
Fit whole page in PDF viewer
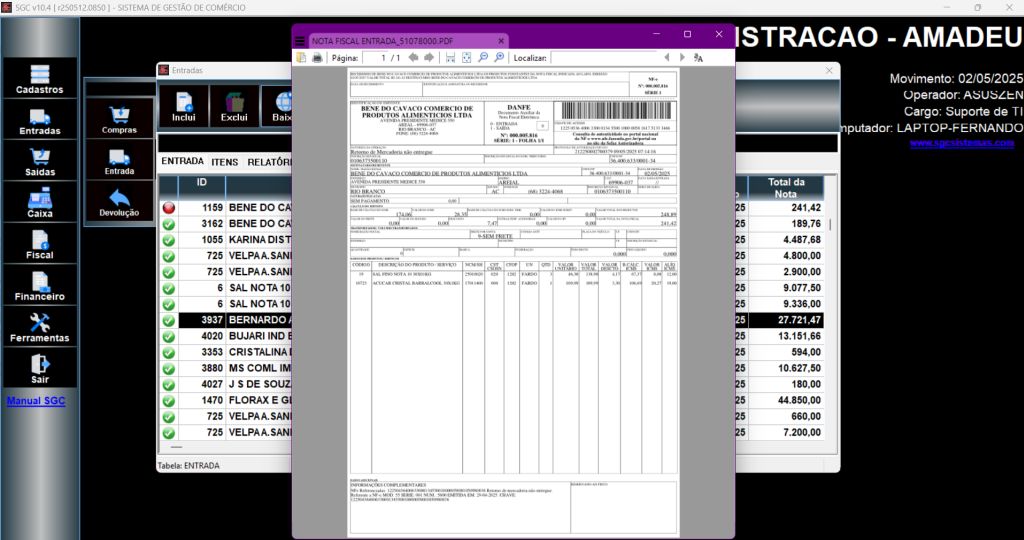point(466,58)
